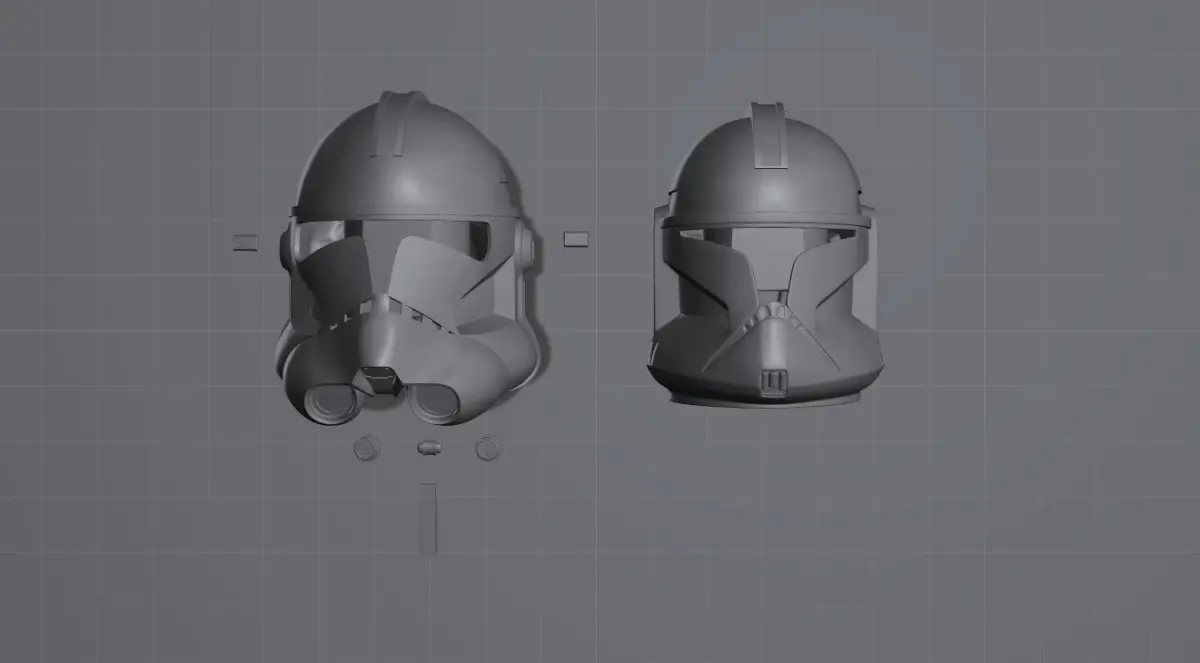
Task: Select the right helmet with the flared base
Action: tap(765, 255)
